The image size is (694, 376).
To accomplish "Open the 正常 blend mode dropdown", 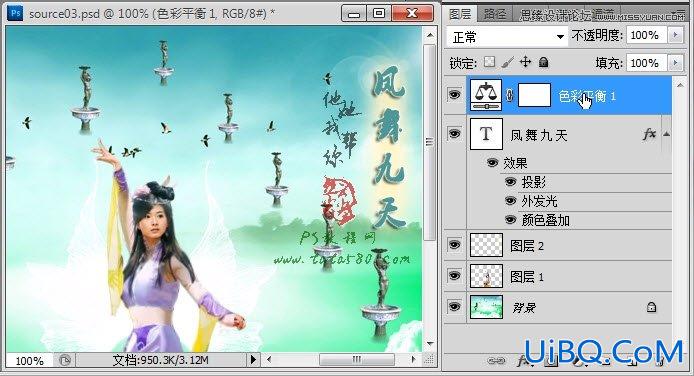I will [x=507, y=36].
